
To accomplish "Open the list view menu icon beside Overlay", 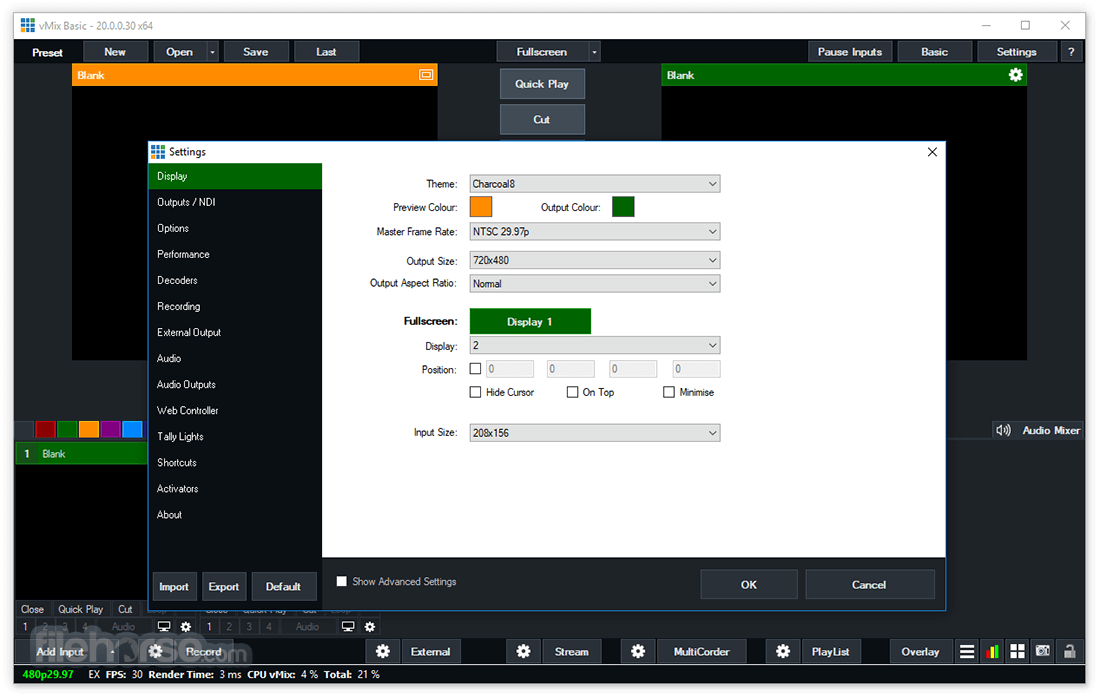I will (967, 652).
